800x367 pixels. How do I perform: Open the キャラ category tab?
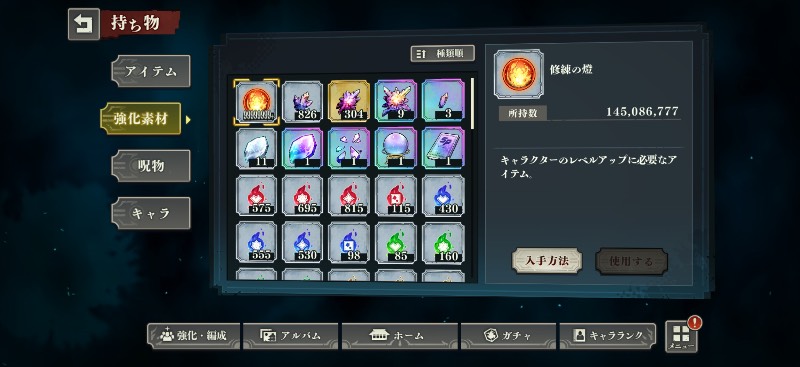click(151, 213)
